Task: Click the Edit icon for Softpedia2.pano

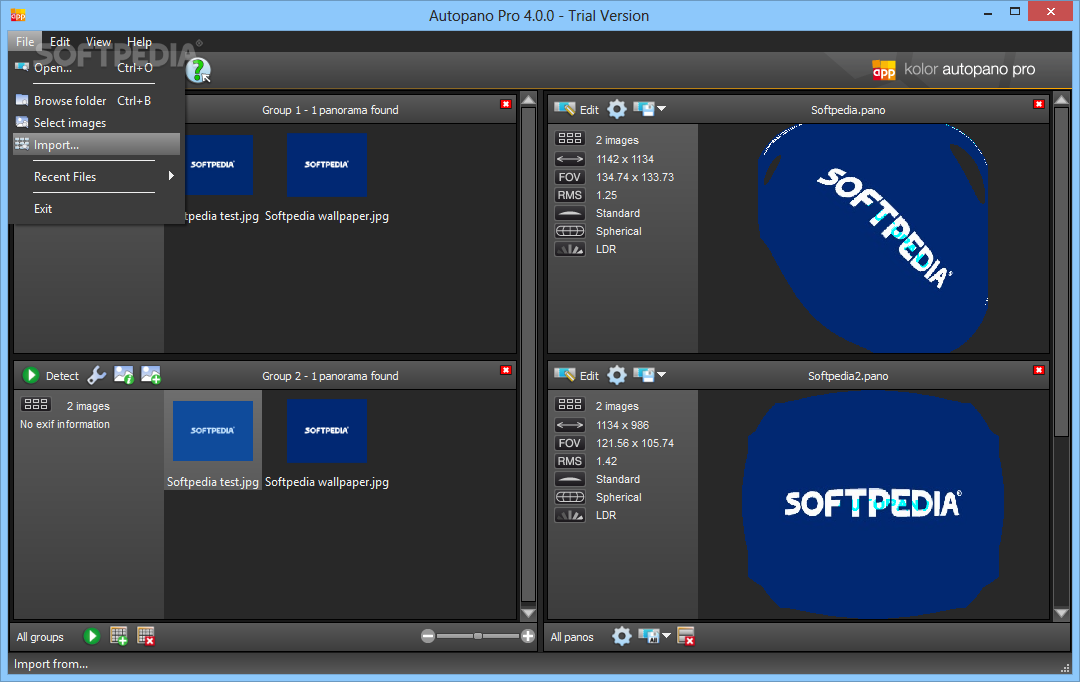Action: 565,375
